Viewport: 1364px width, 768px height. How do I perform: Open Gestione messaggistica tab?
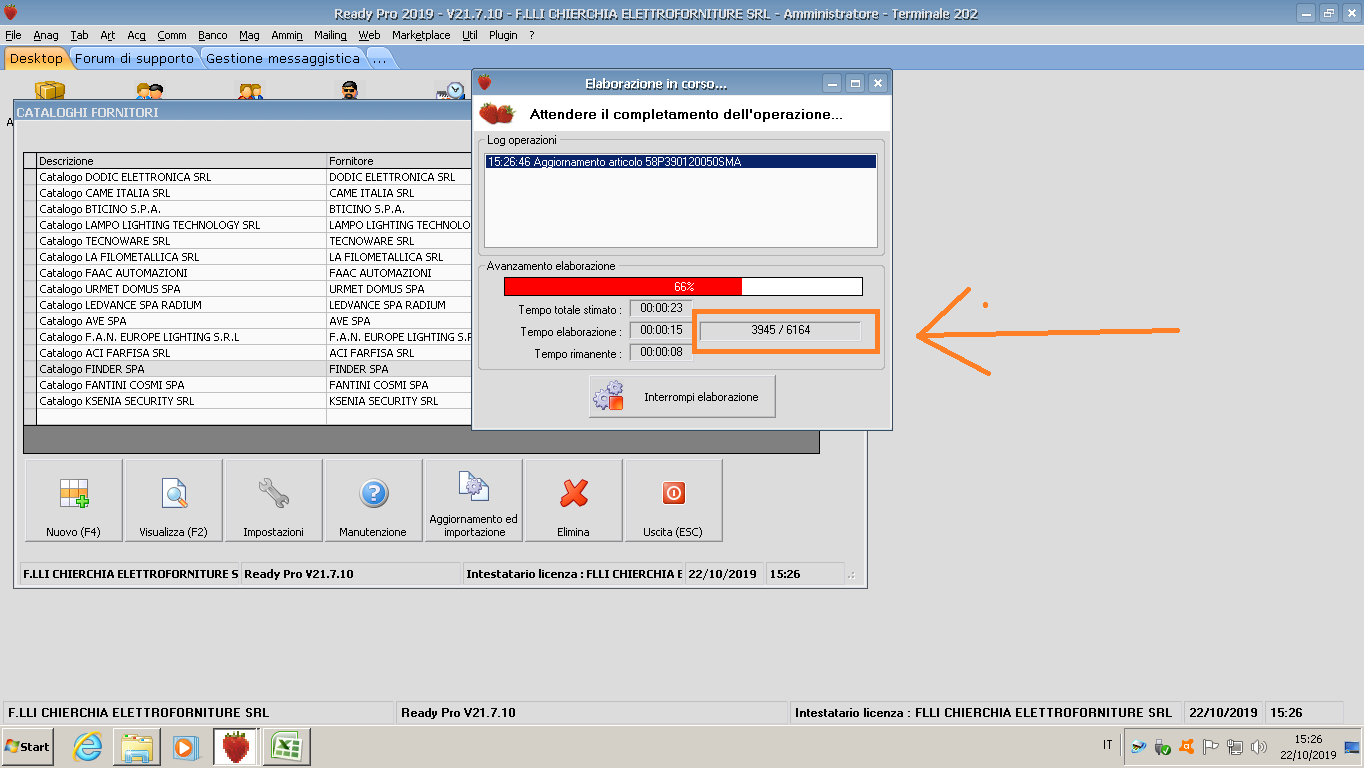click(x=283, y=58)
